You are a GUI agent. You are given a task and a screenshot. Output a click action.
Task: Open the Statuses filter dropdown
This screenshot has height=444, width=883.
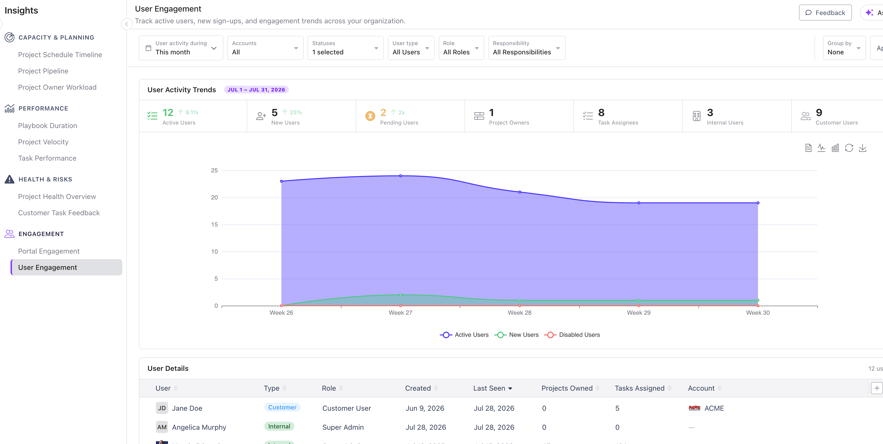pos(346,48)
